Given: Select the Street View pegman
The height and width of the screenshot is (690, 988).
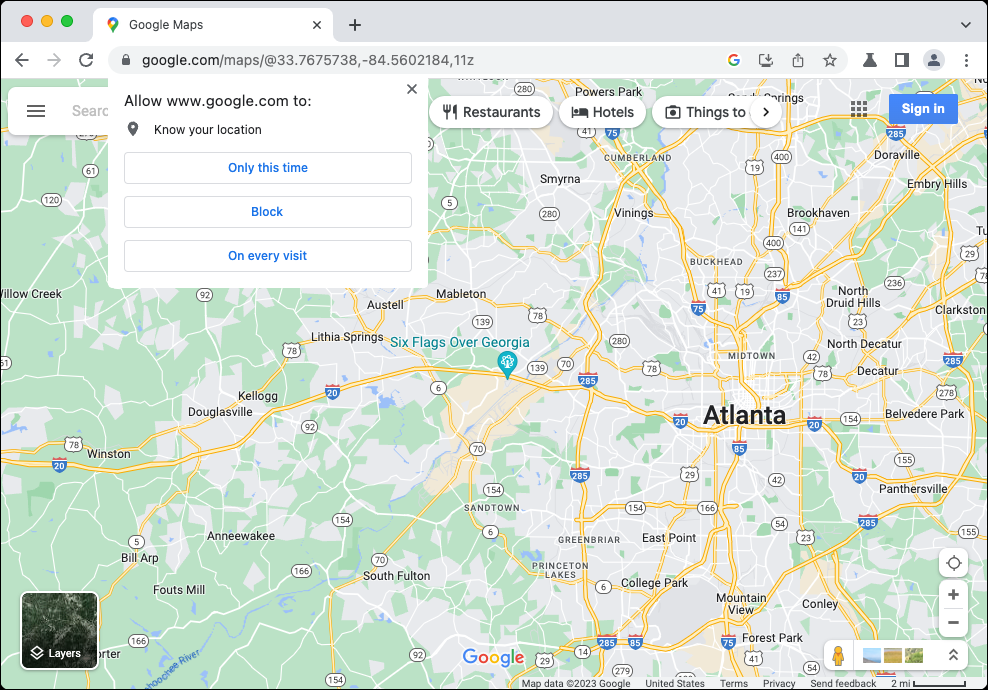Looking at the screenshot, I should [x=838, y=656].
